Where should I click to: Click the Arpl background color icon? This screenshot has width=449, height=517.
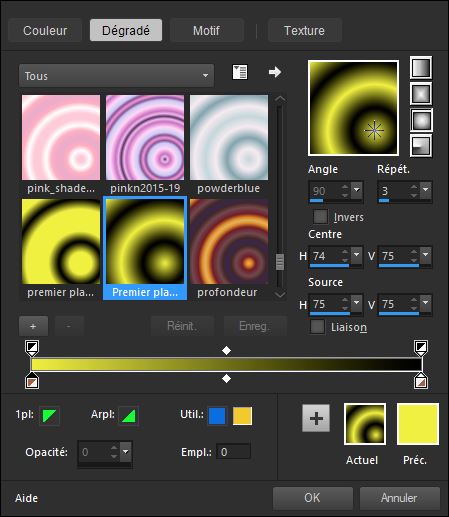(x=129, y=416)
